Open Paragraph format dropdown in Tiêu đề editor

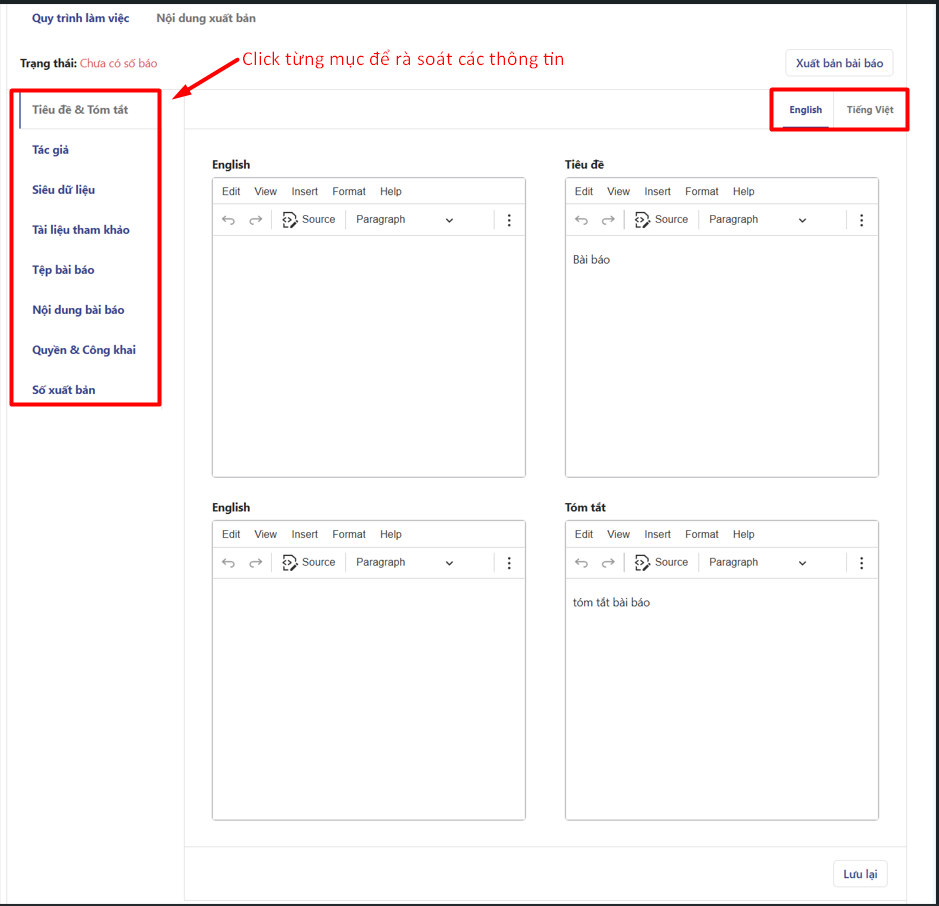[x=757, y=220]
